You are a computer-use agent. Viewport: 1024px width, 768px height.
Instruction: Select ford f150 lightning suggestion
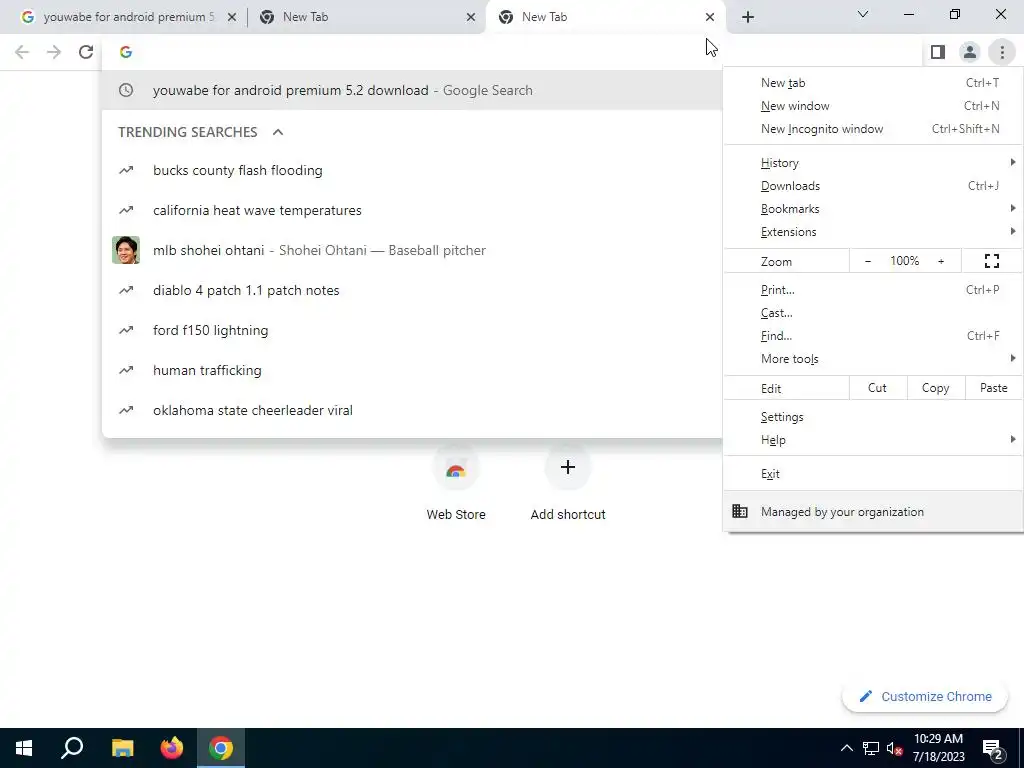click(x=413, y=330)
